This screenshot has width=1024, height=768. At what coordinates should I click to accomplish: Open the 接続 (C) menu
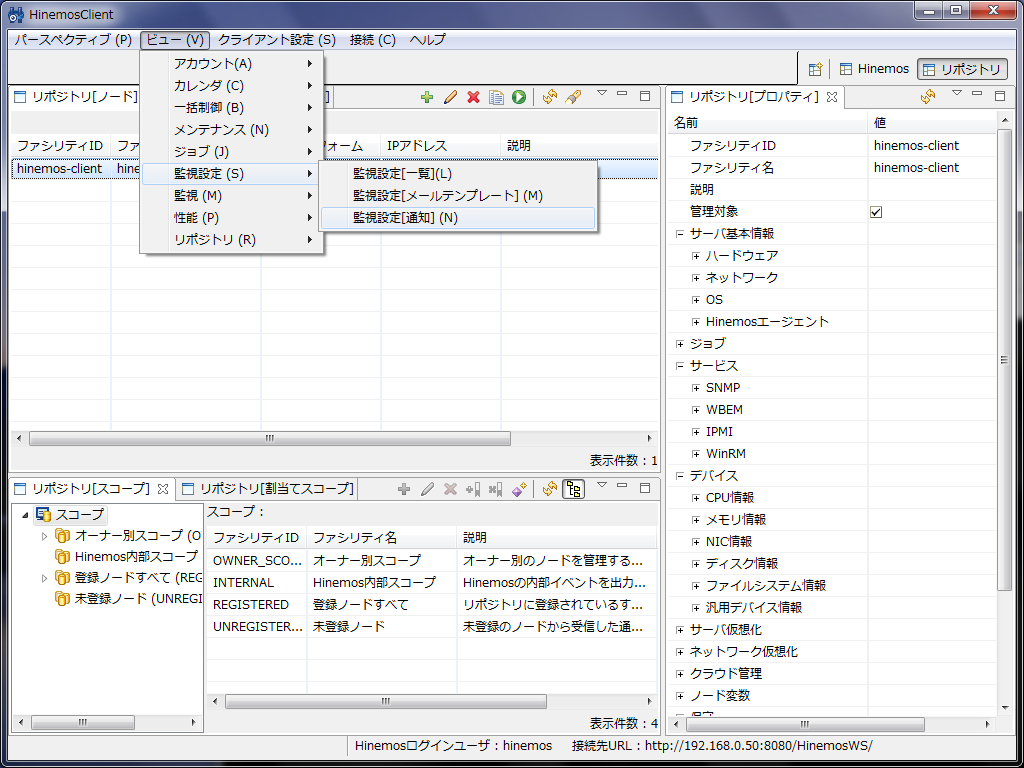[373, 40]
